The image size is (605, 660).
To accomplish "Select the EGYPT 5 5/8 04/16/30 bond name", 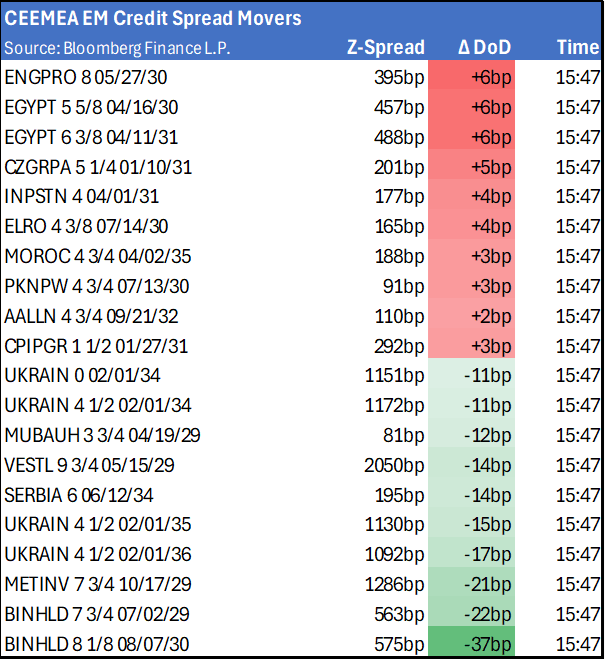I will 91,107.
